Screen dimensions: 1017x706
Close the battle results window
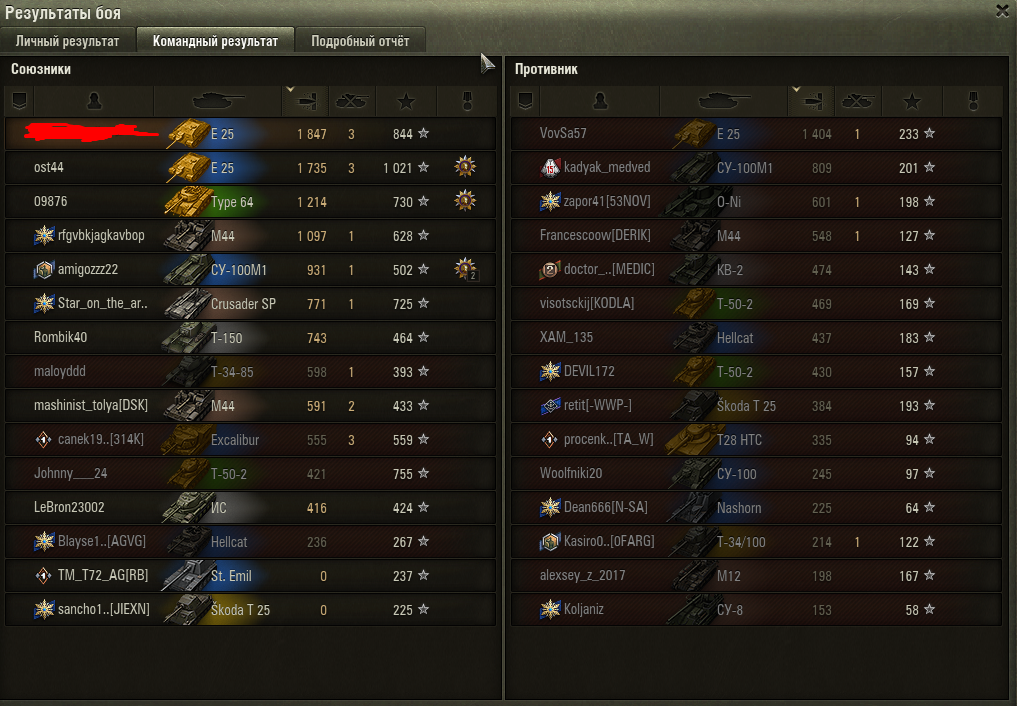click(x=1002, y=10)
